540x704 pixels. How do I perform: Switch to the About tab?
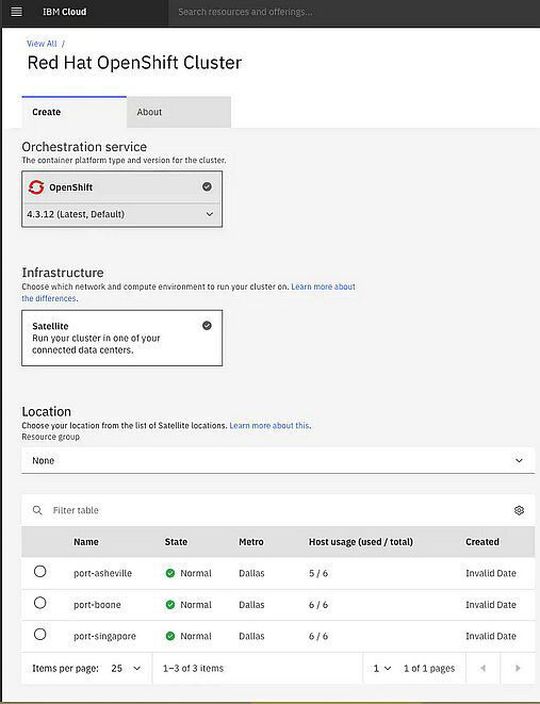click(179, 112)
